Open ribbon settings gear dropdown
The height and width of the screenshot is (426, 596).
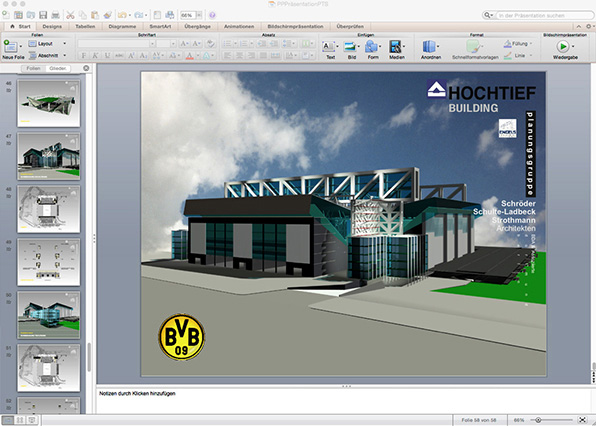point(590,26)
